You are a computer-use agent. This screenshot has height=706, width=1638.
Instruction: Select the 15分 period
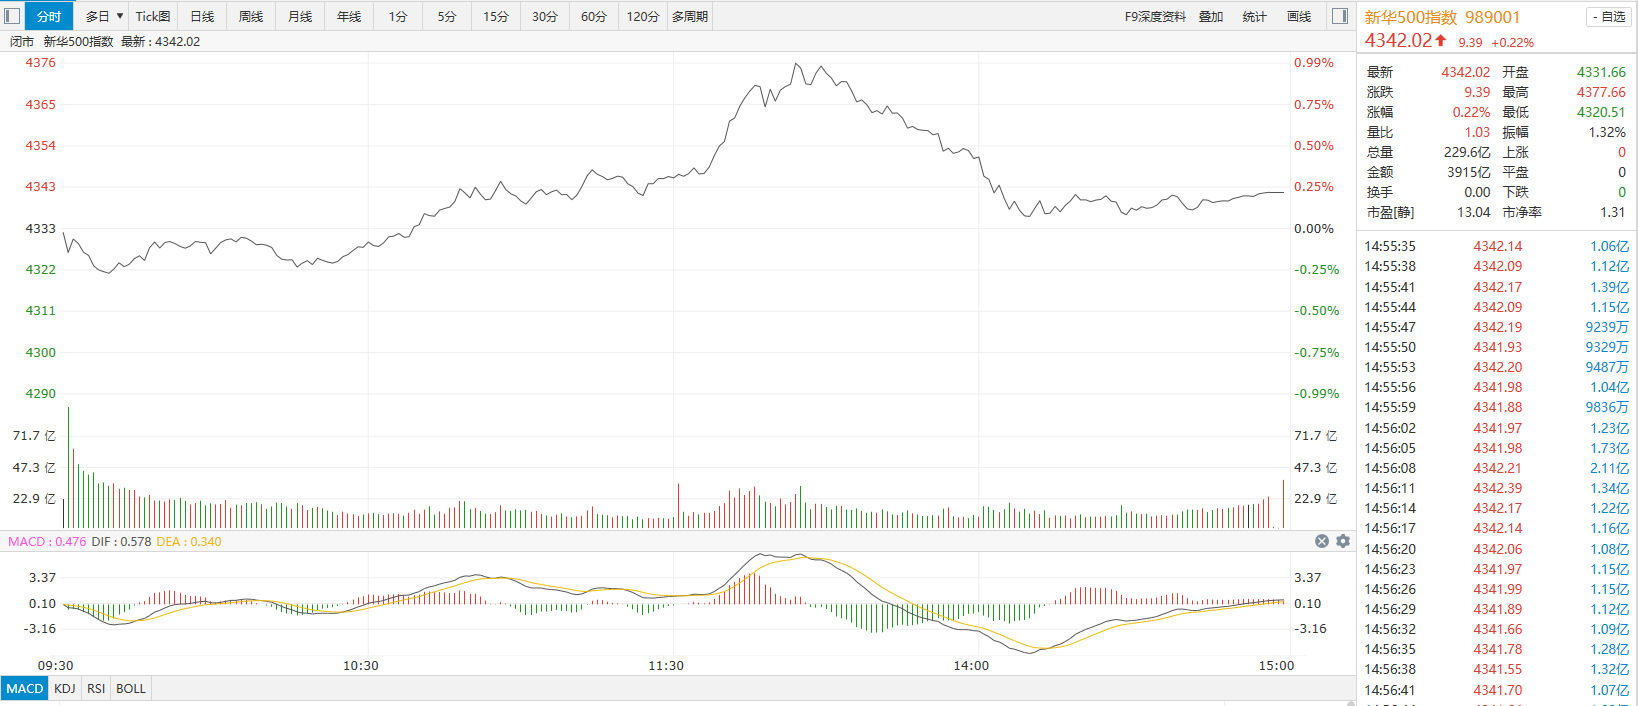(x=496, y=16)
